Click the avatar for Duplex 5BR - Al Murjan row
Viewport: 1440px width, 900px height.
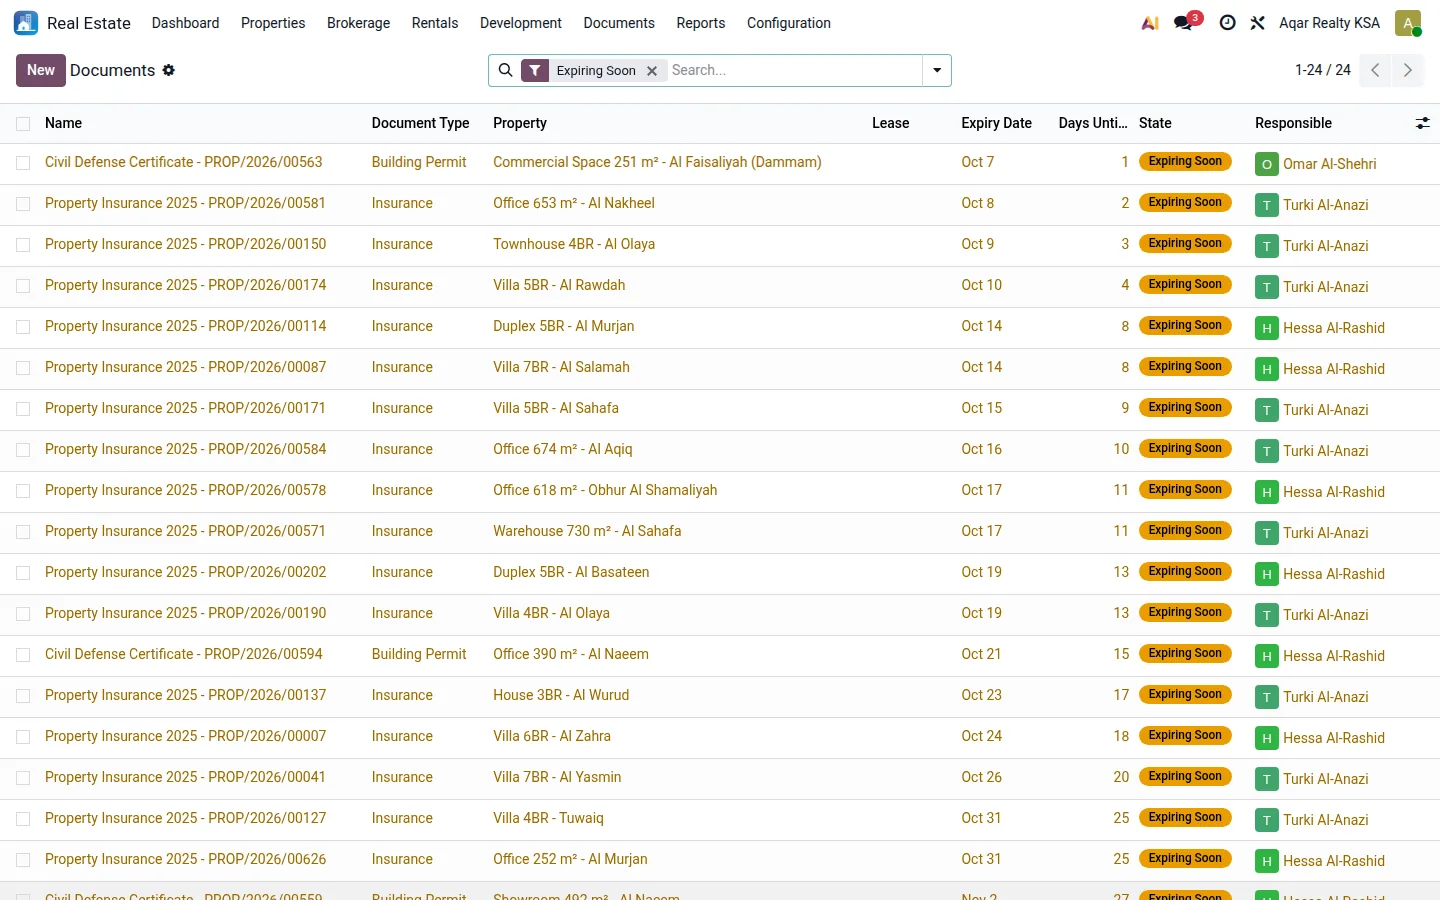coord(1267,328)
